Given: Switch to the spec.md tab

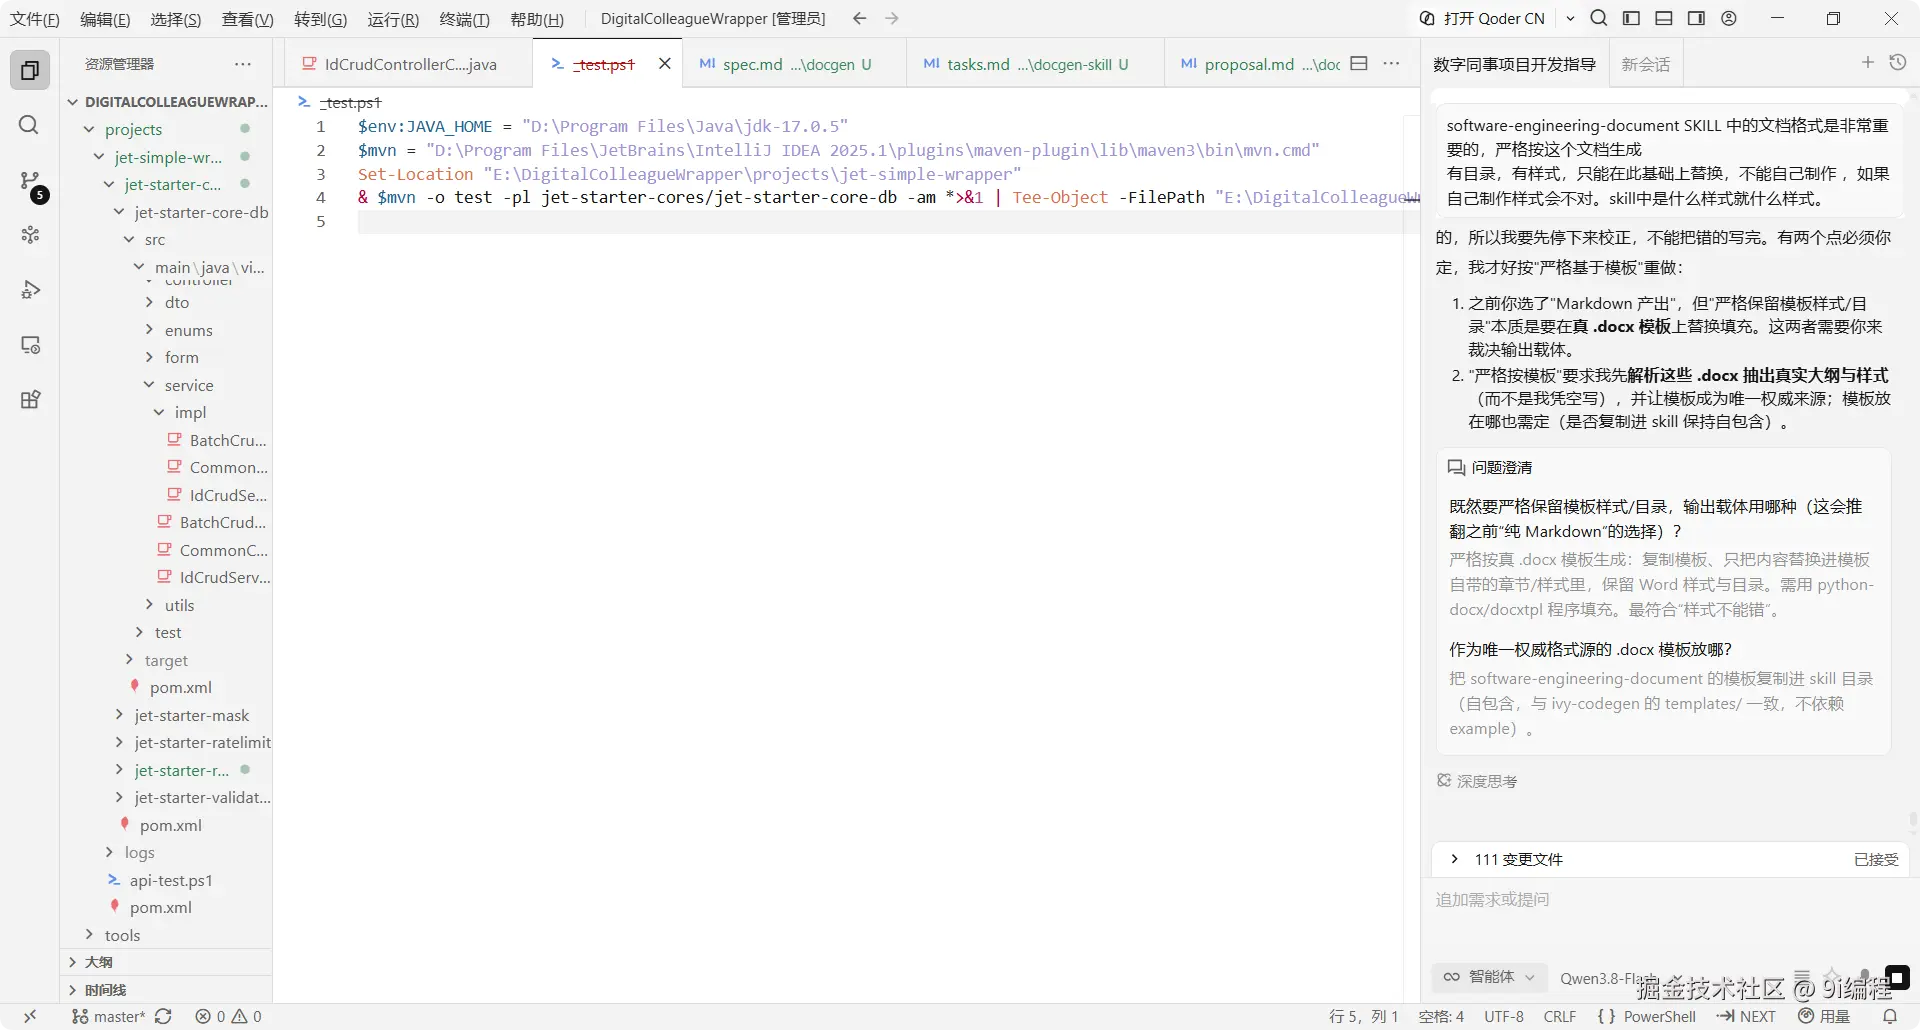Looking at the screenshot, I should click(794, 64).
